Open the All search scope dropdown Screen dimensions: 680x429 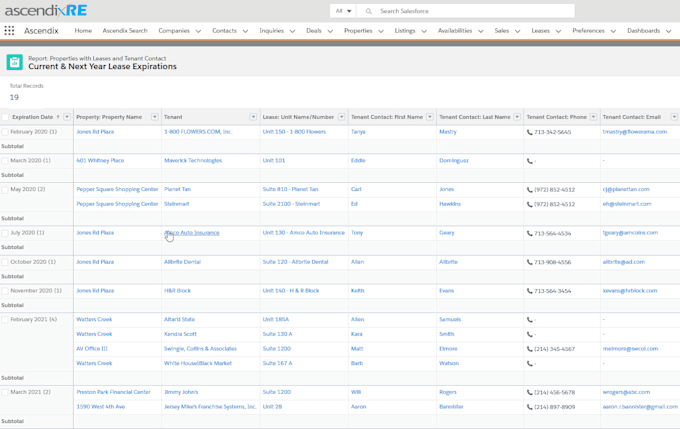[x=343, y=11]
